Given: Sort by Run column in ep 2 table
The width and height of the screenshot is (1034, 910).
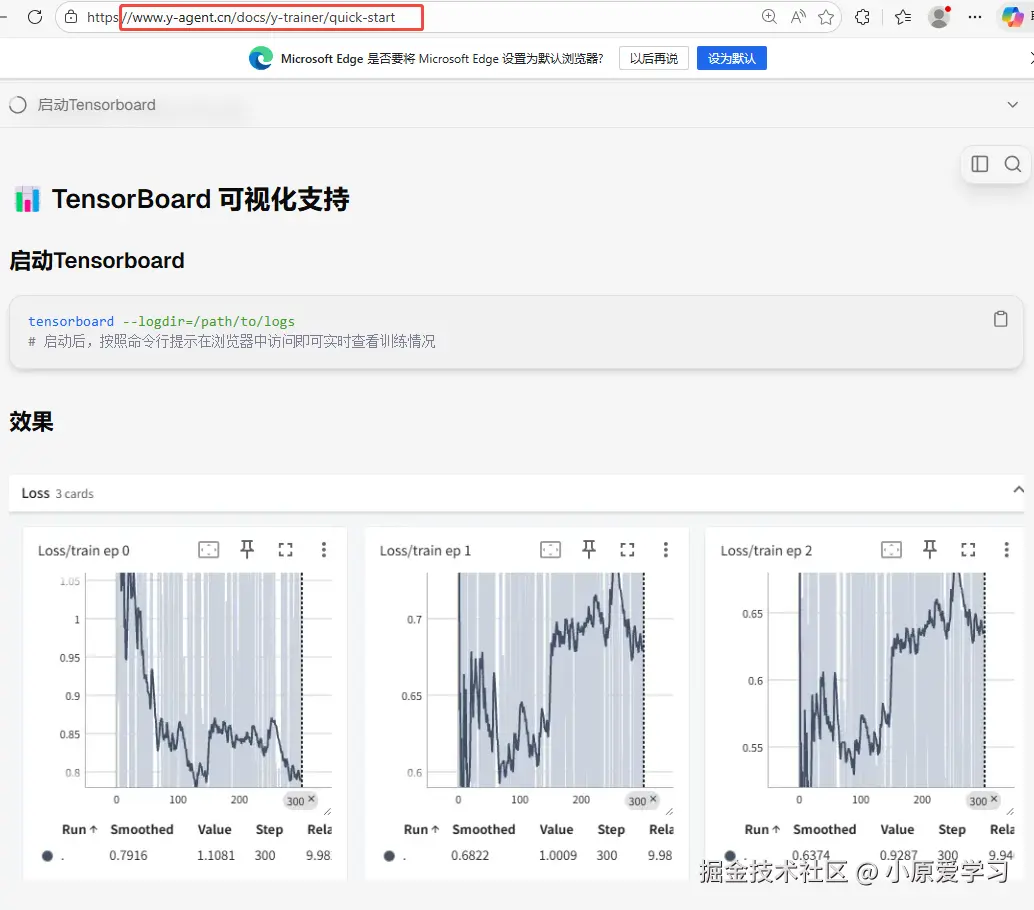Looking at the screenshot, I should tap(762, 830).
